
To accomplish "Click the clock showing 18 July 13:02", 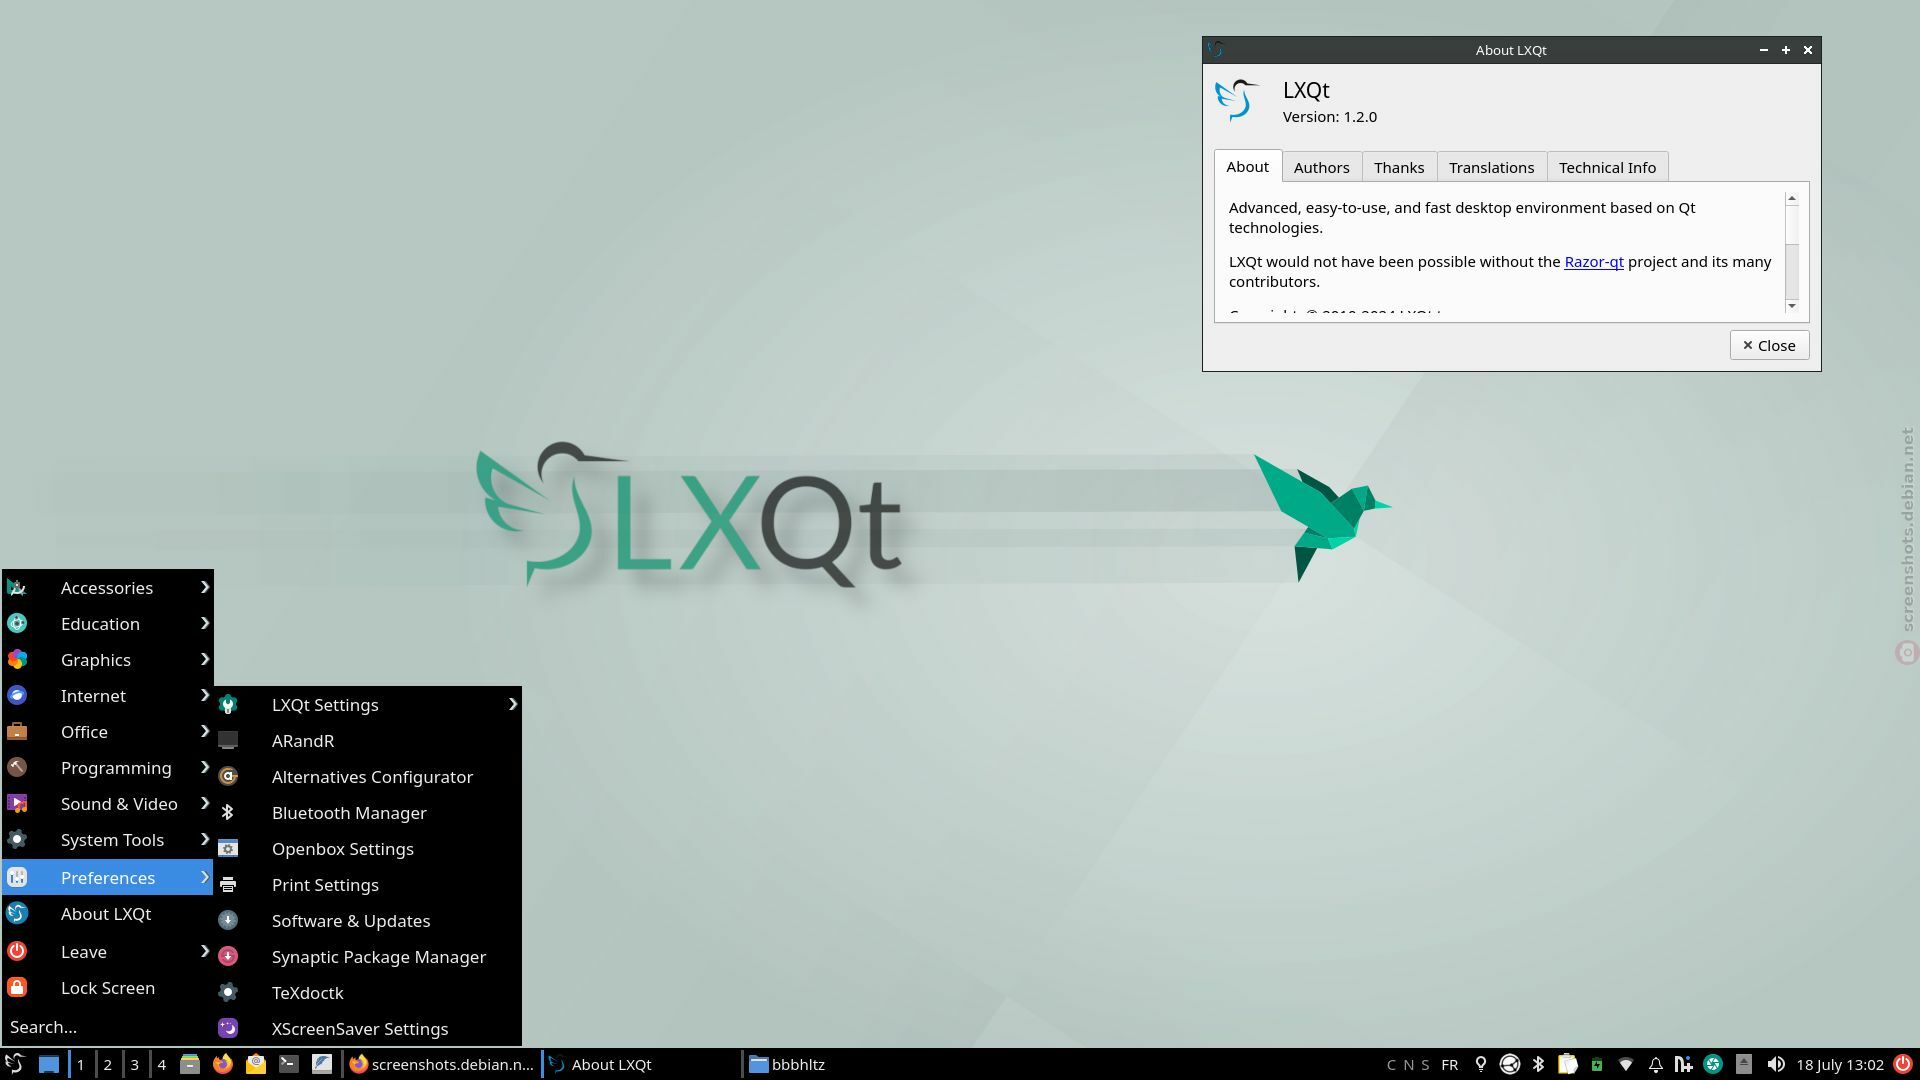I will 1840,1064.
